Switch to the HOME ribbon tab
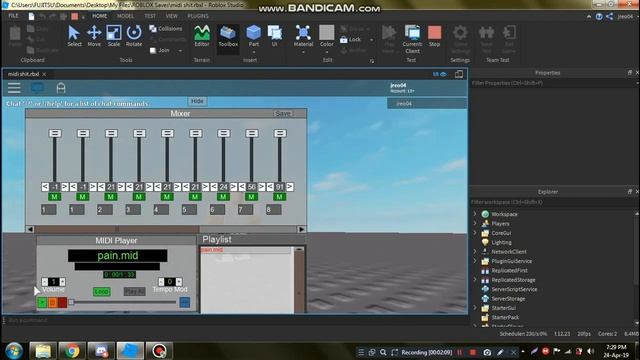The height and width of the screenshot is (360, 640). pos(99,16)
